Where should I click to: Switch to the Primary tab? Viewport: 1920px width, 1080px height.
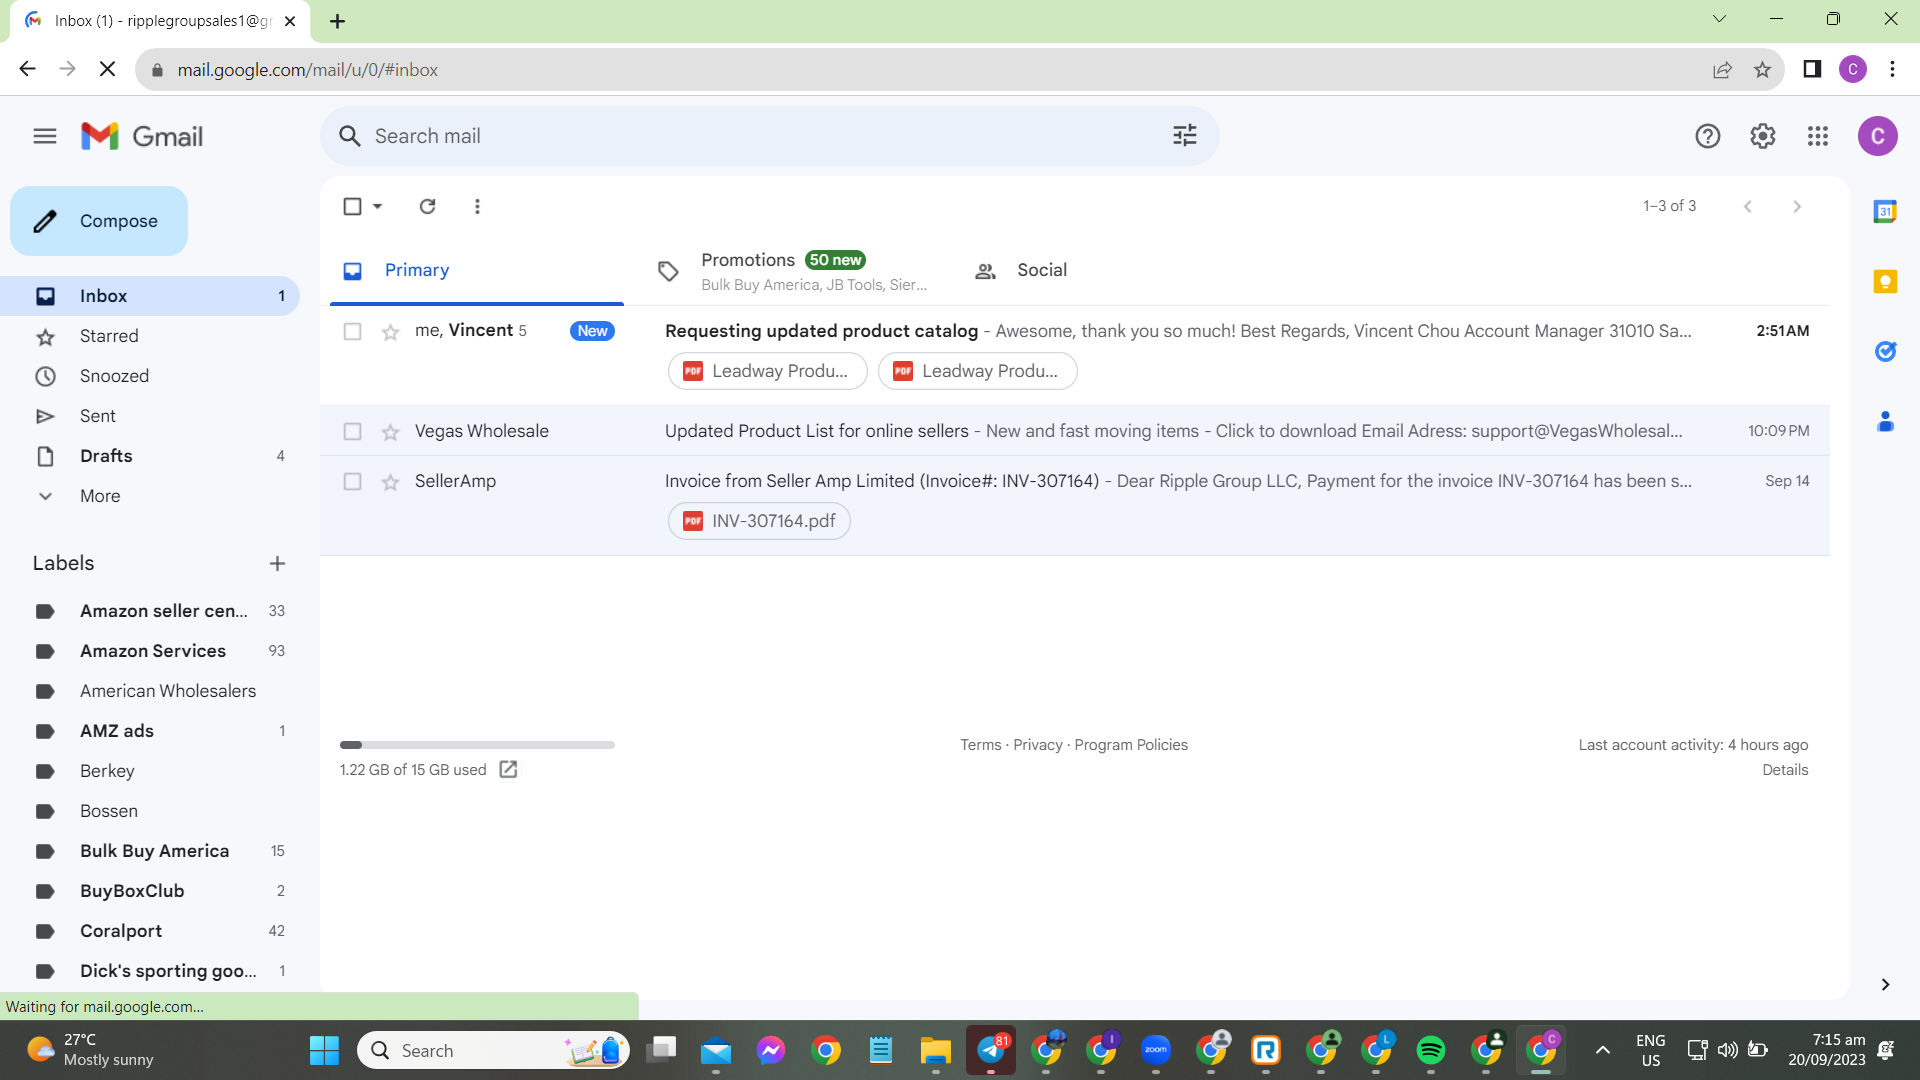point(476,270)
